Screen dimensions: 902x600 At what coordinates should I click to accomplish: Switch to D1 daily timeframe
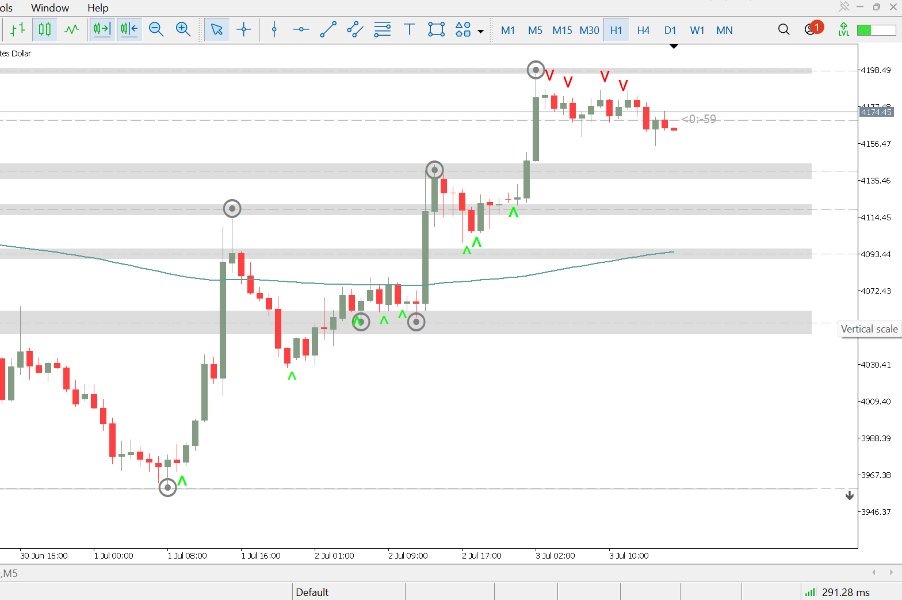tap(670, 30)
